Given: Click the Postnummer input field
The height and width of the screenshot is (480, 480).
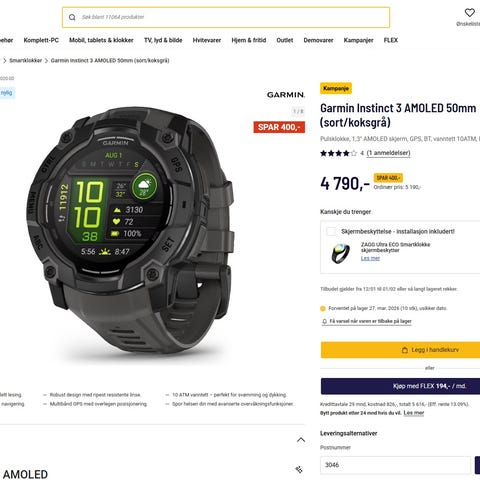Looking at the screenshot, I should (395, 465).
